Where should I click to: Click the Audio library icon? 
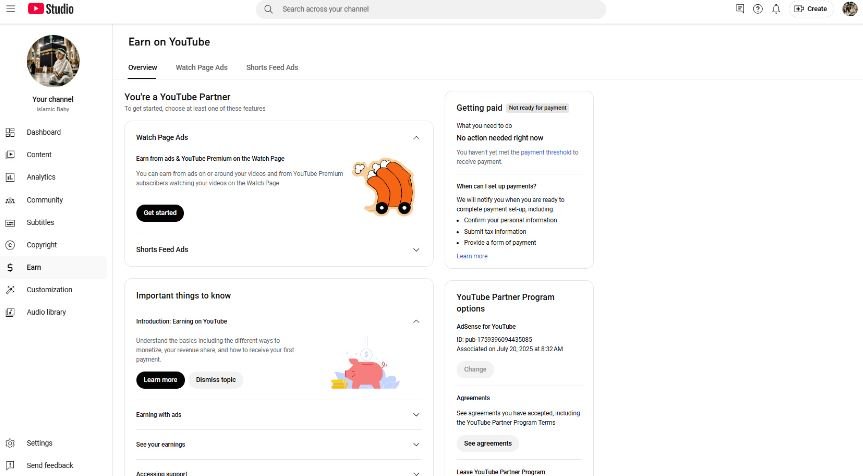[x=10, y=312]
